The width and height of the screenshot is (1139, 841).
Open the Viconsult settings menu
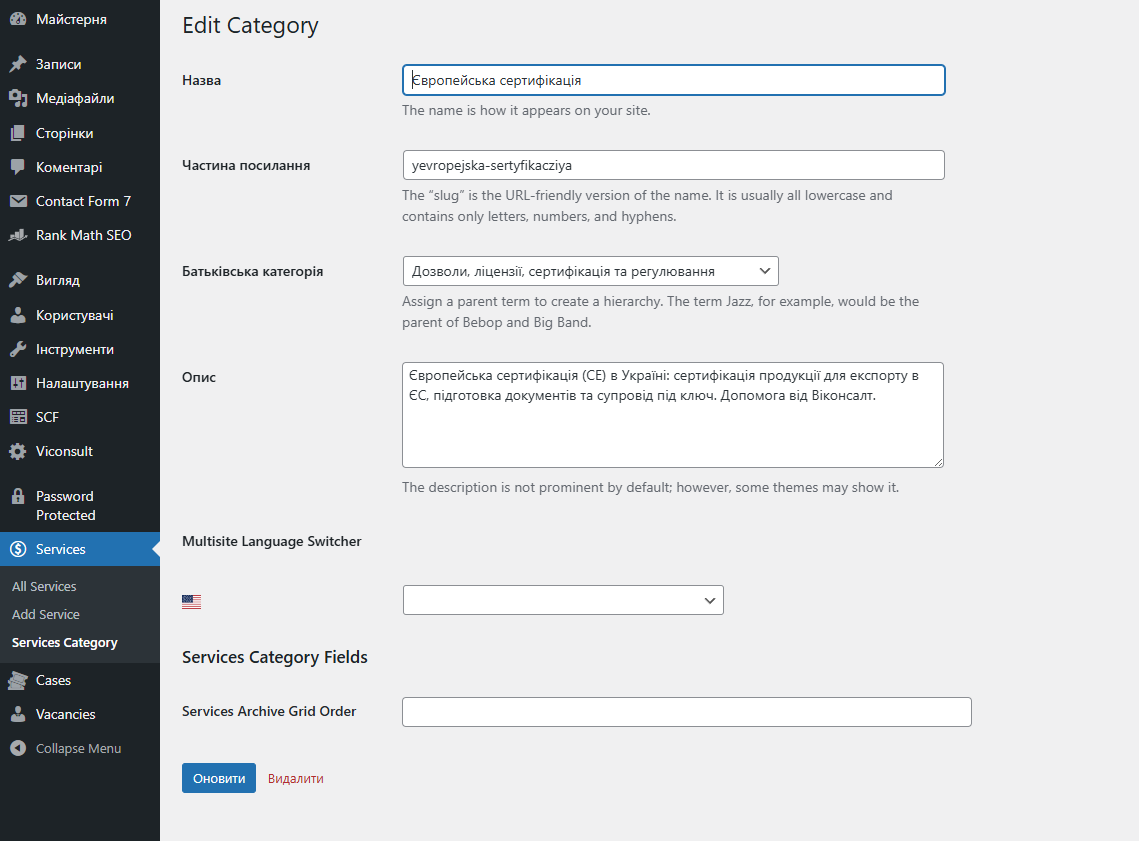pyautogui.click(x=64, y=451)
